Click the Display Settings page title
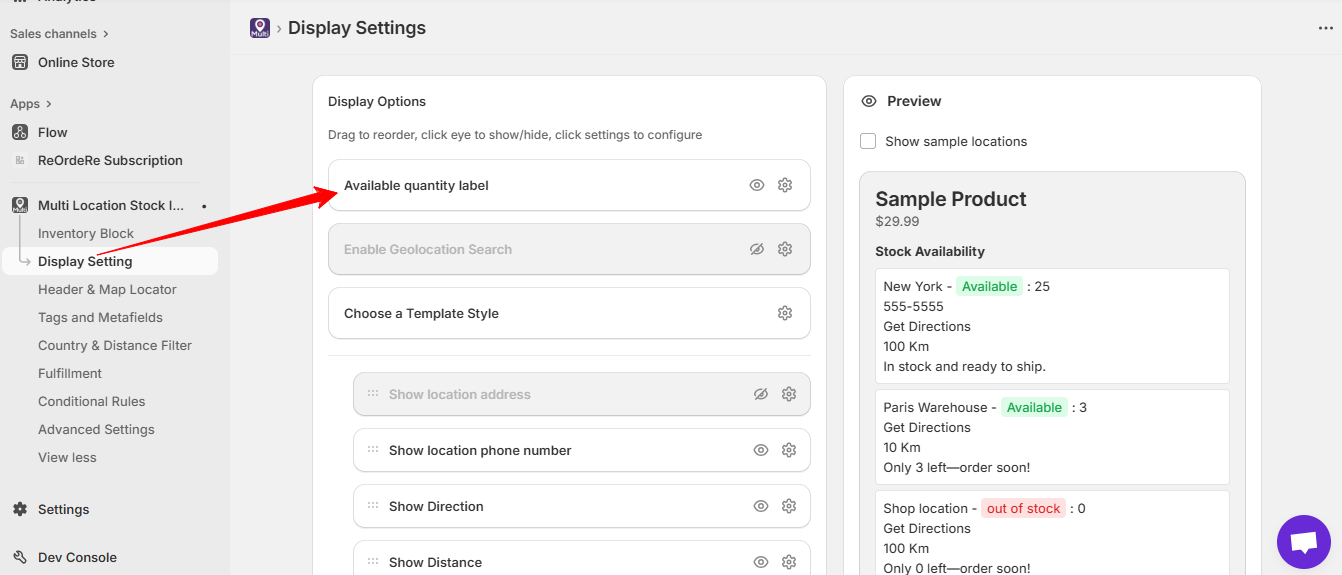The image size is (1342, 575). (357, 28)
